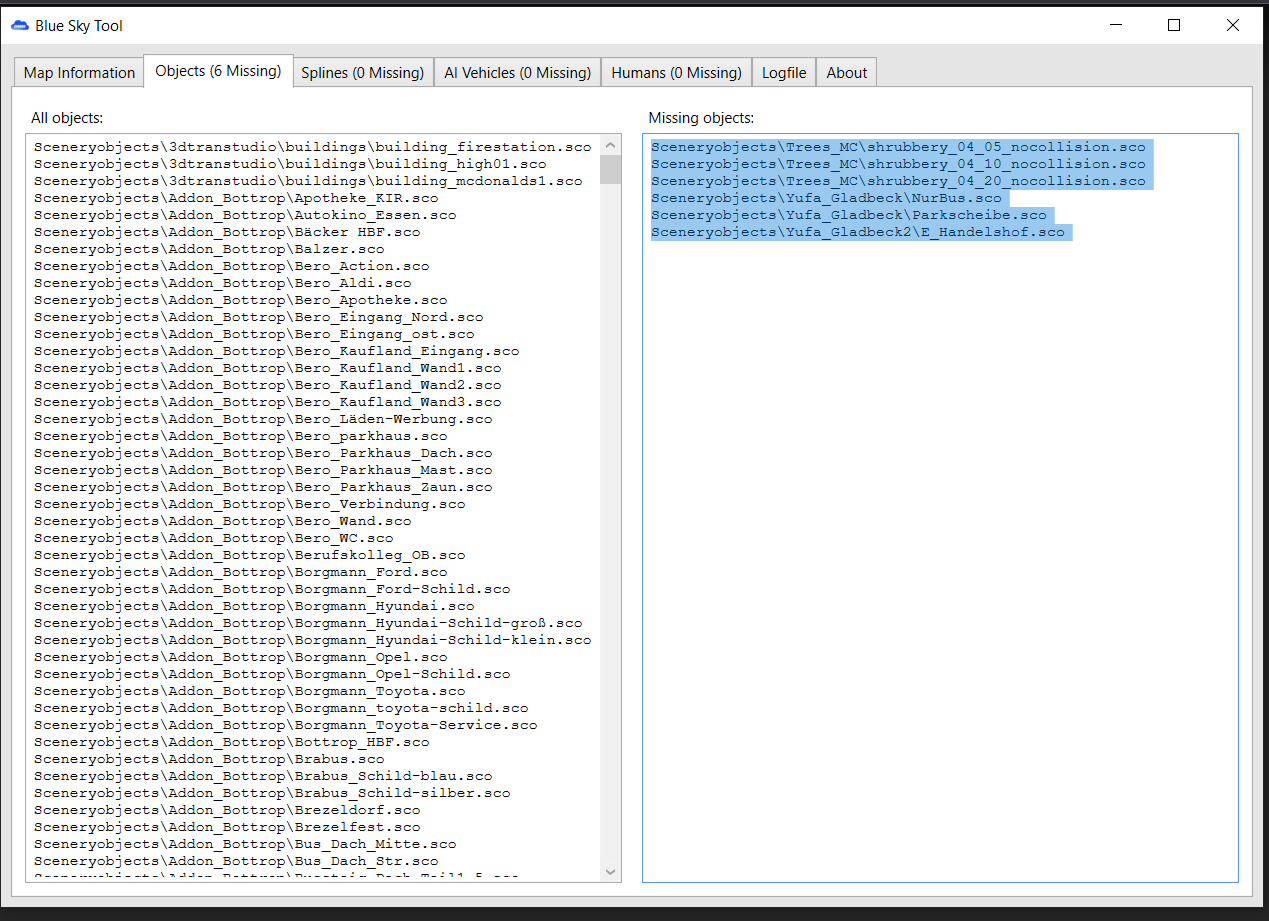Click the Blue Sky Tool cloud icon
The image size is (1269, 921).
(x=20, y=26)
